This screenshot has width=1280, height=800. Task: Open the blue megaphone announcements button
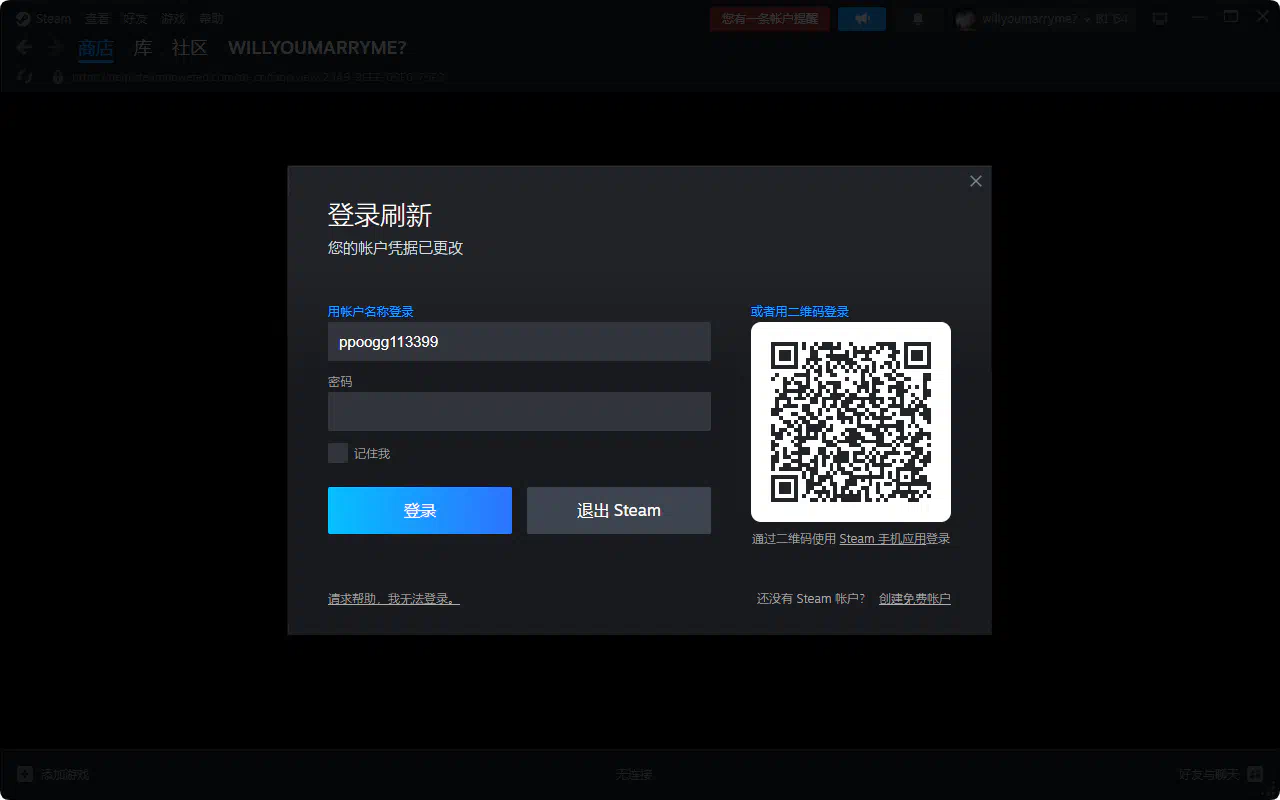862,18
